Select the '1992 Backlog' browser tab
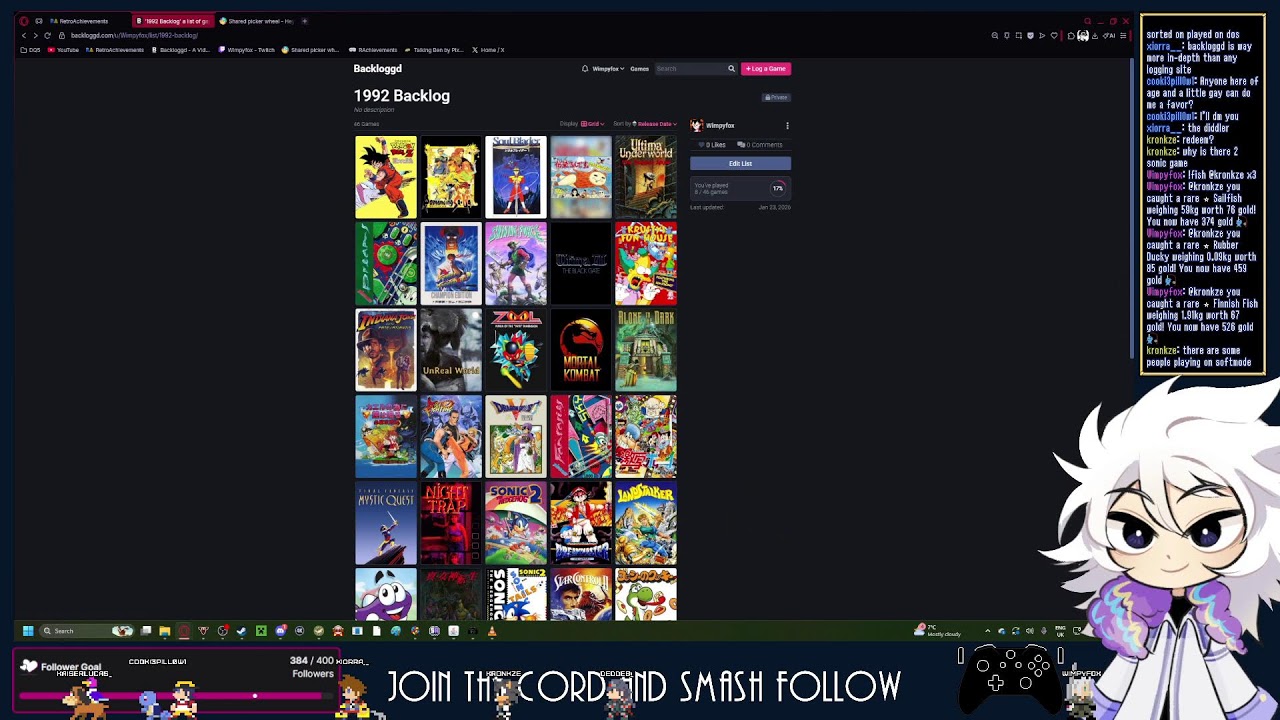1280x720 pixels. coord(173,21)
